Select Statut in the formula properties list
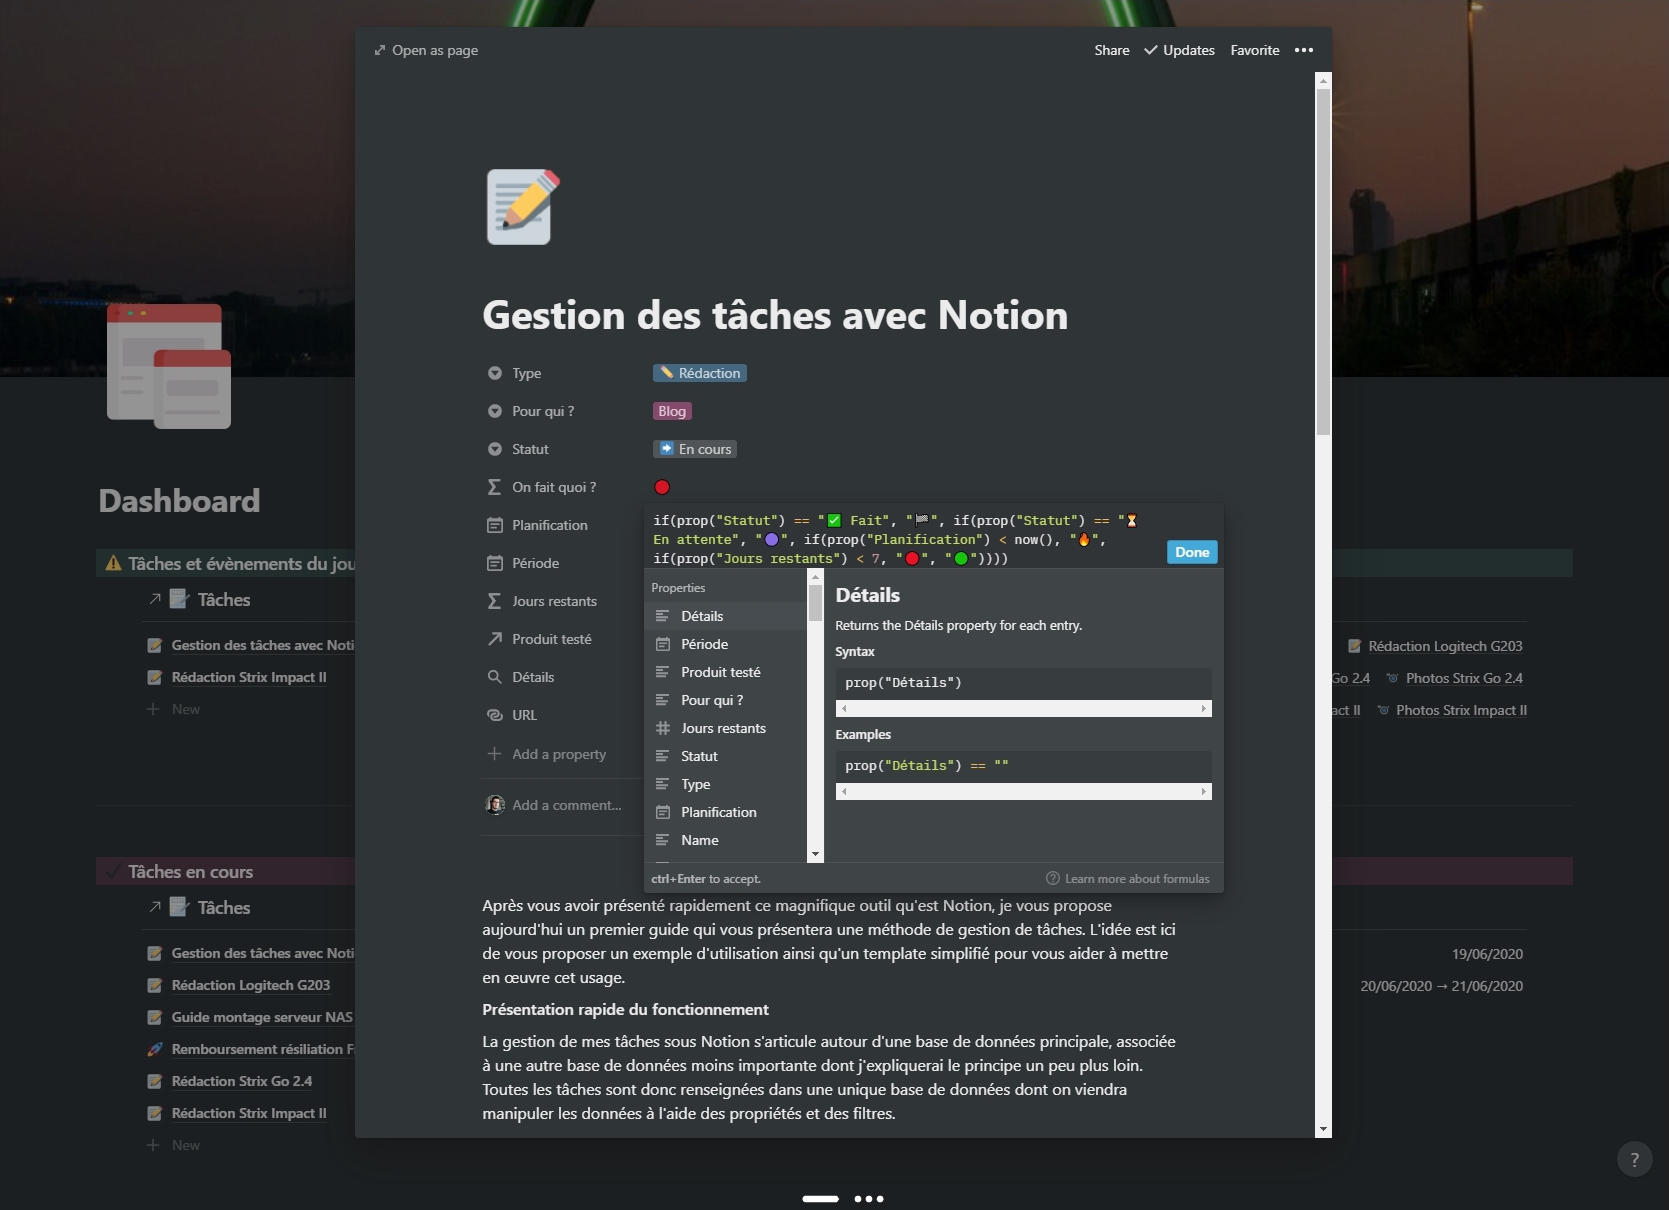Screen dimensions: 1669x1210 tap(726, 756)
